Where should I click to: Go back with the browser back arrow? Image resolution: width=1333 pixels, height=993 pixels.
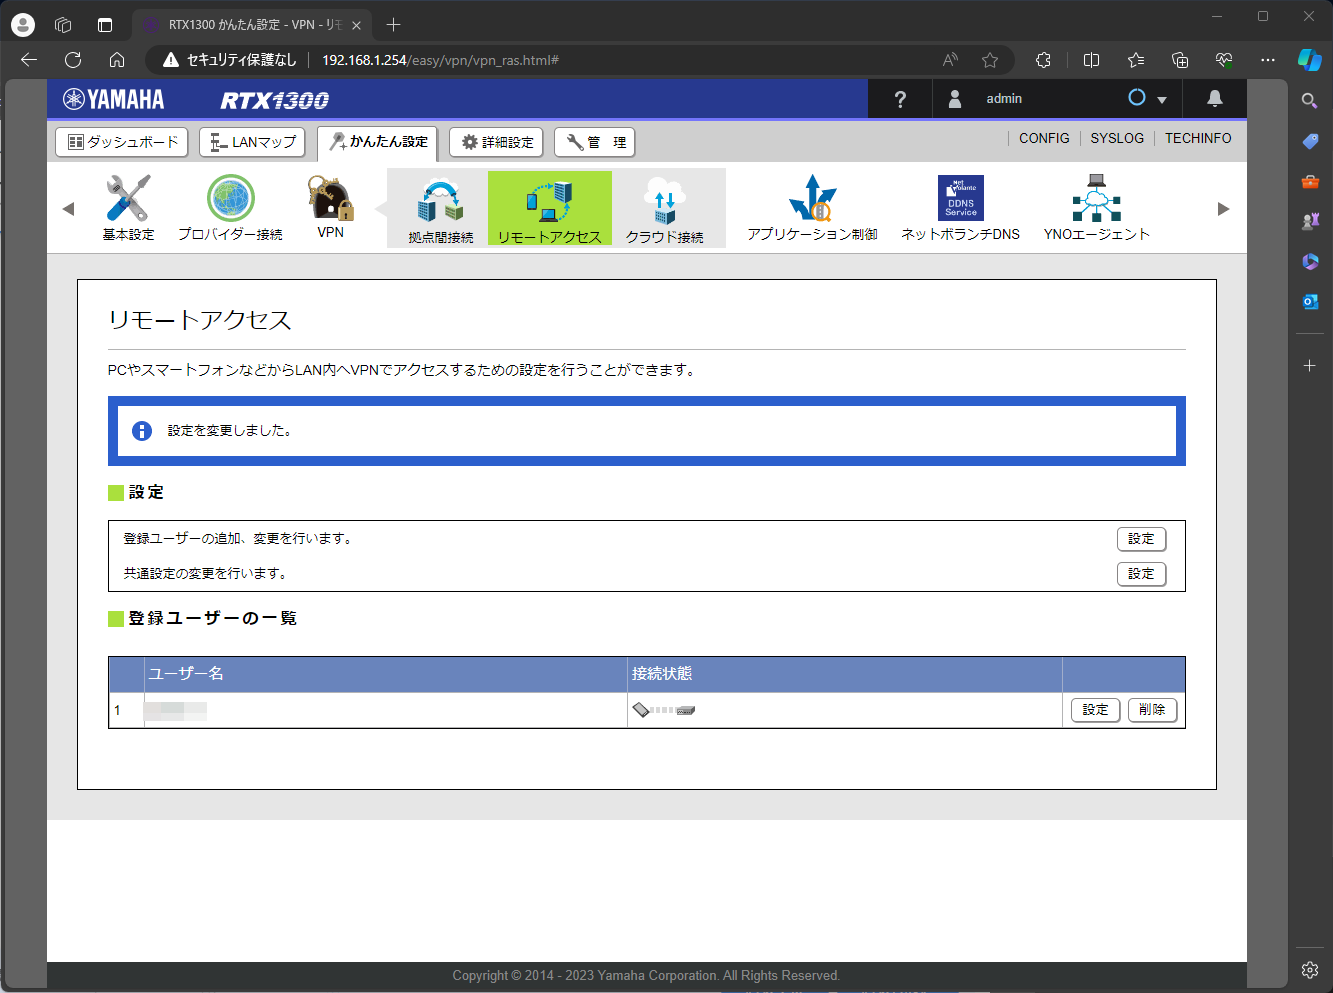[29, 60]
